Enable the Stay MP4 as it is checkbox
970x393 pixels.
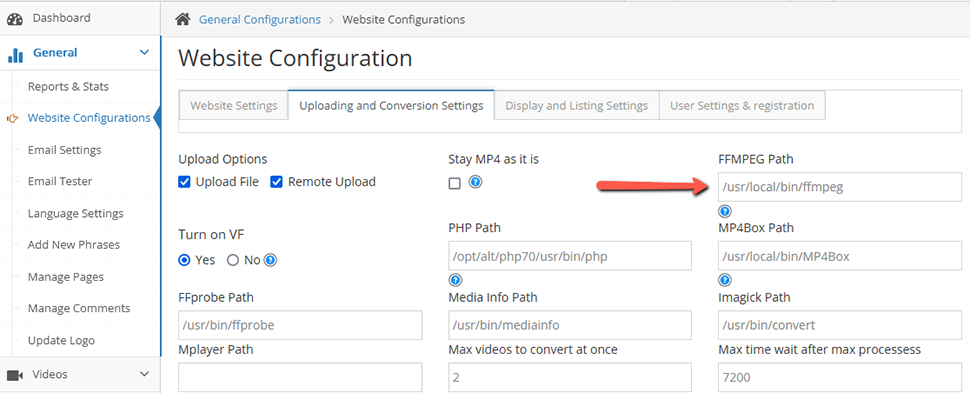(x=455, y=183)
